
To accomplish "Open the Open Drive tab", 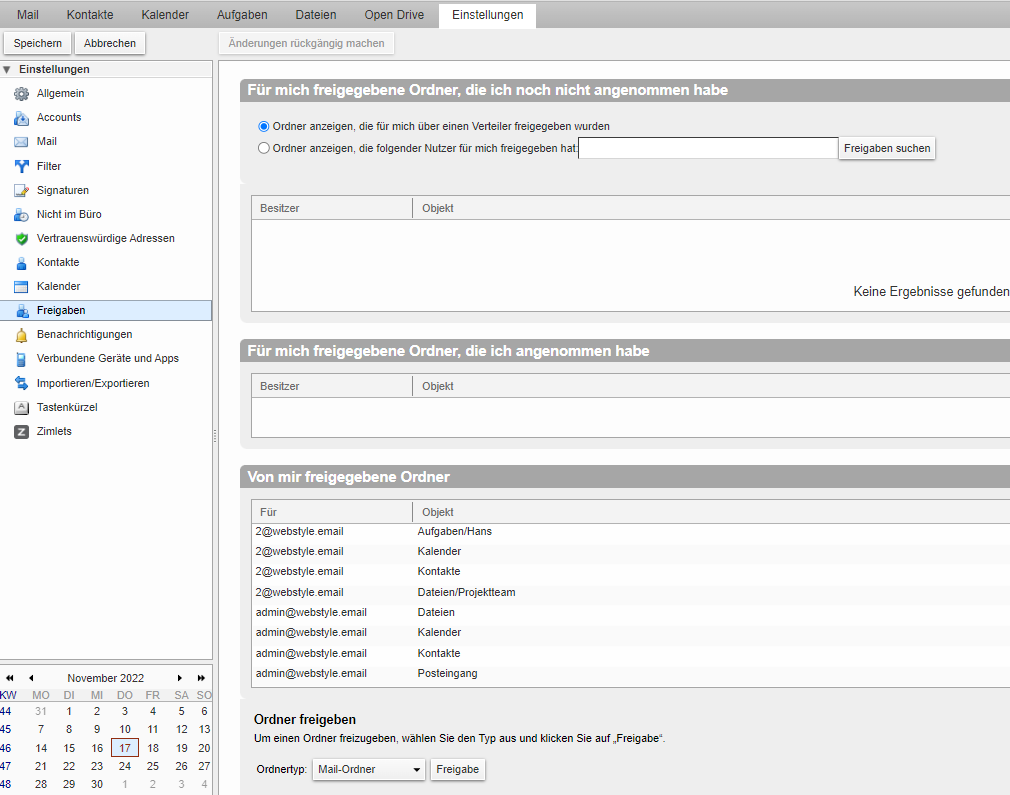I will pyautogui.click(x=394, y=15).
